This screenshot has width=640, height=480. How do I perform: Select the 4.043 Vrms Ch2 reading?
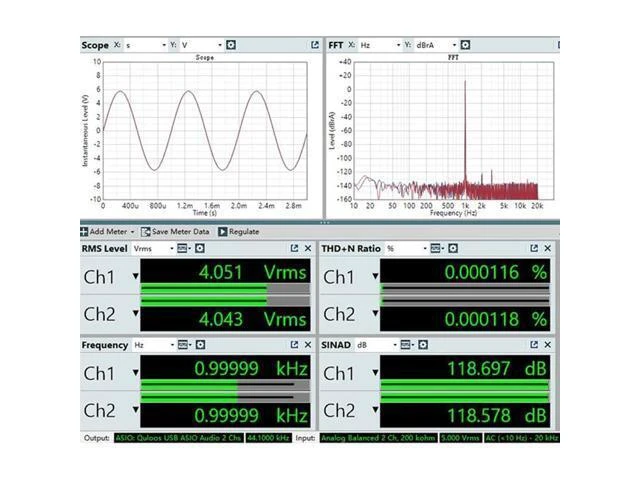click(253, 319)
